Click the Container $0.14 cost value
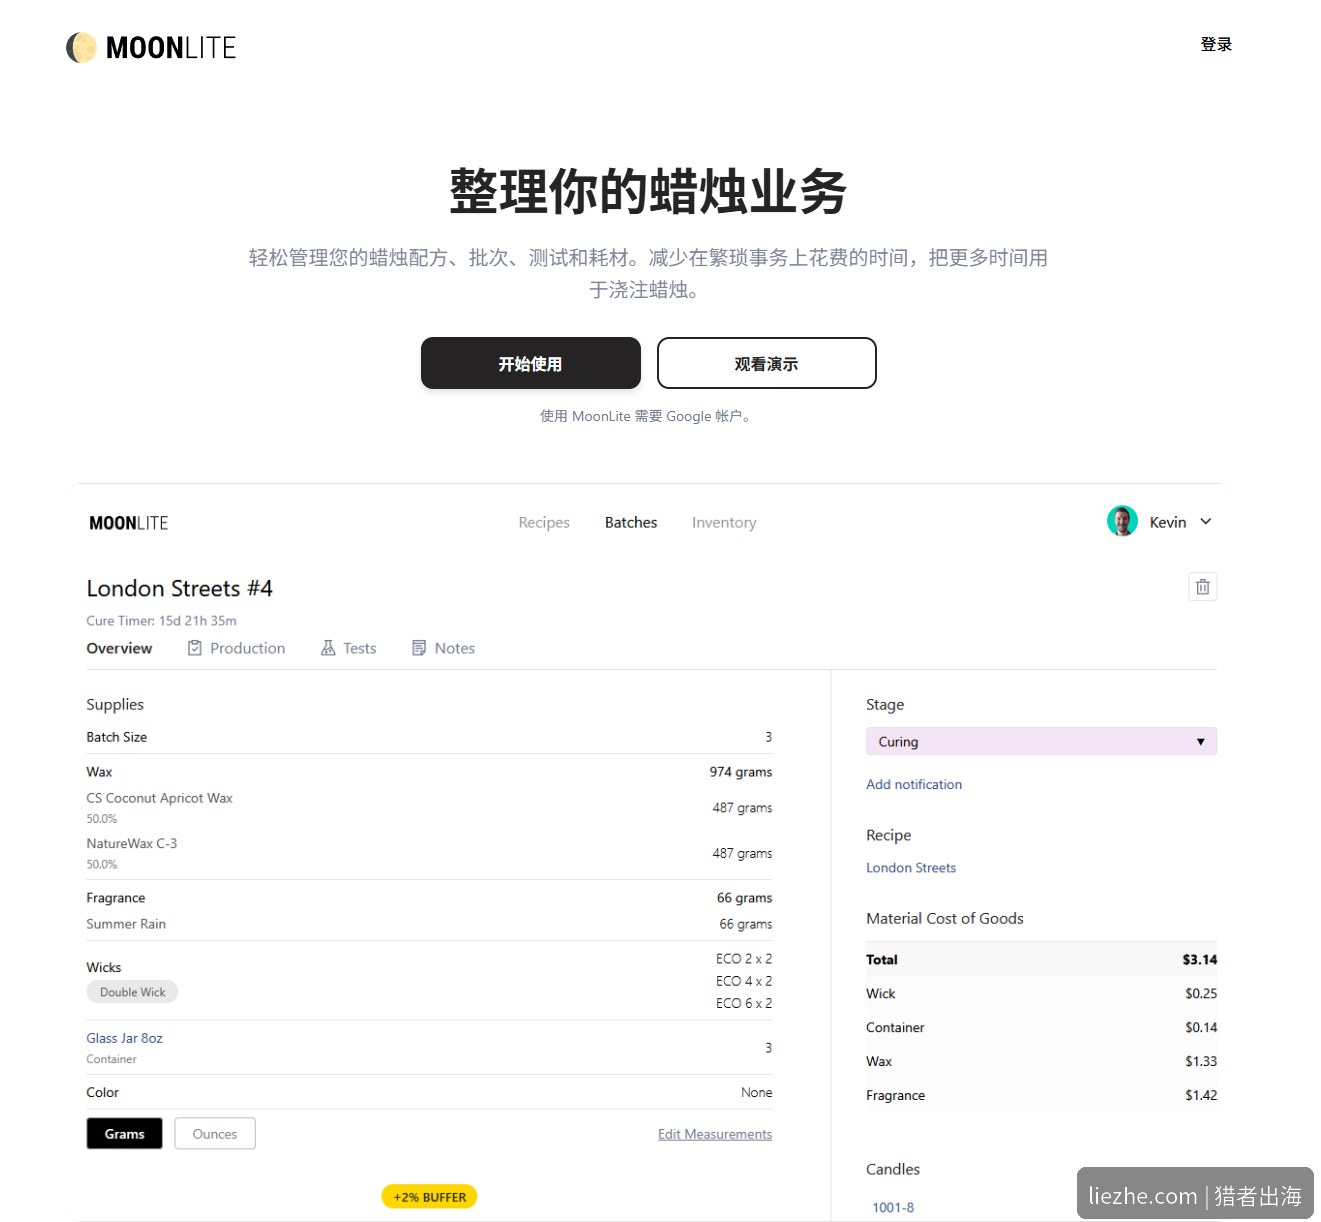This screenshot has height=1222, width=1321. (1201, 1027)
